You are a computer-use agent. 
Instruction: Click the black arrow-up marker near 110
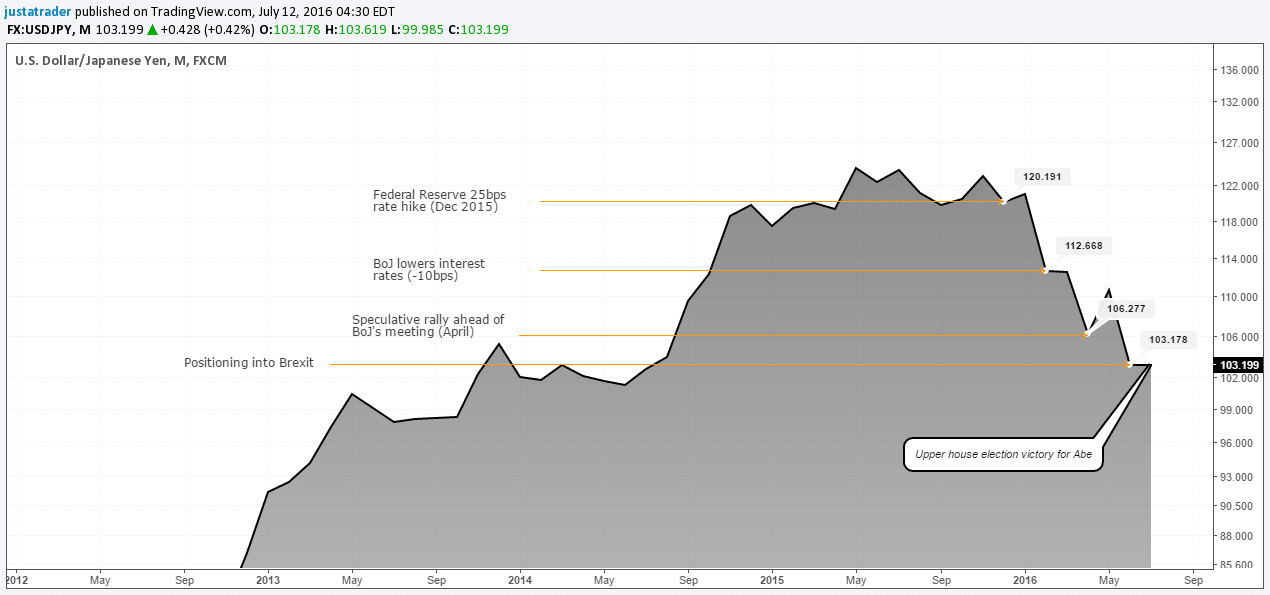(1108, 293)
